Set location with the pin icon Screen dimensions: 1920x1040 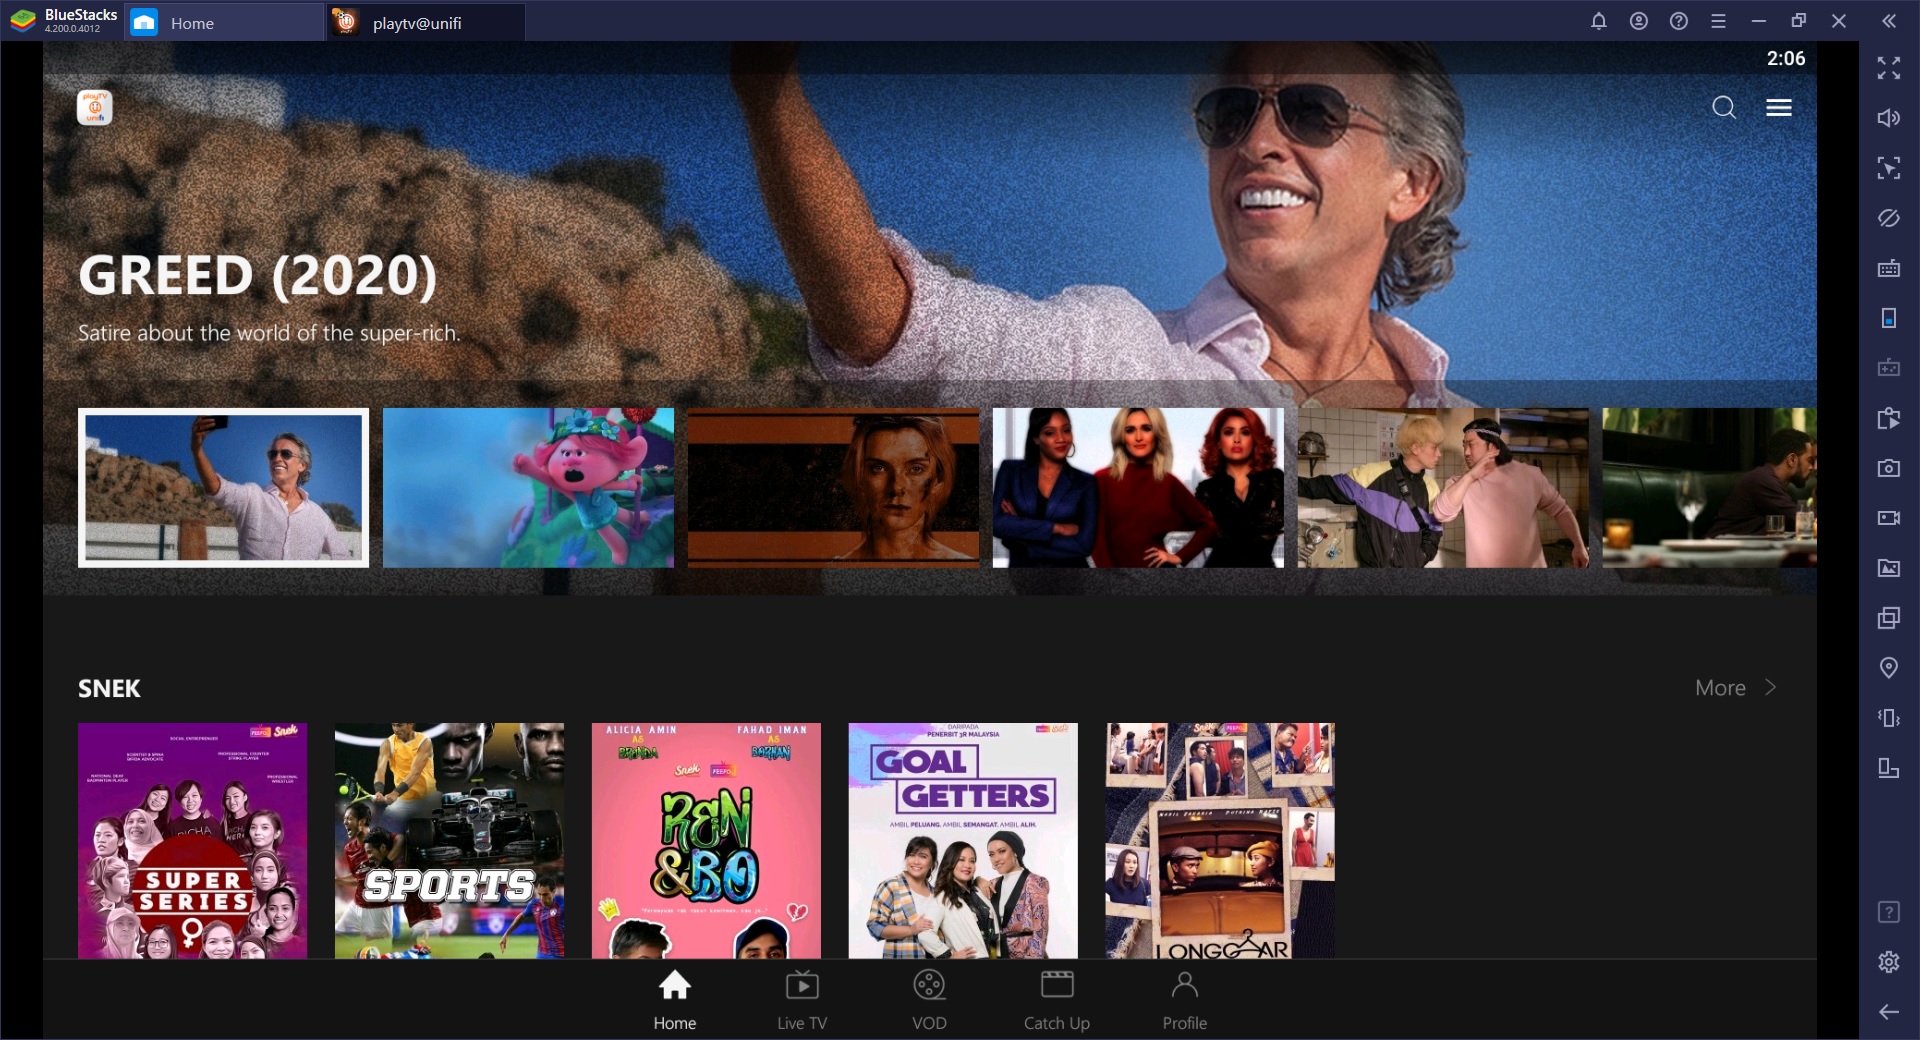tap(1889, 668)
